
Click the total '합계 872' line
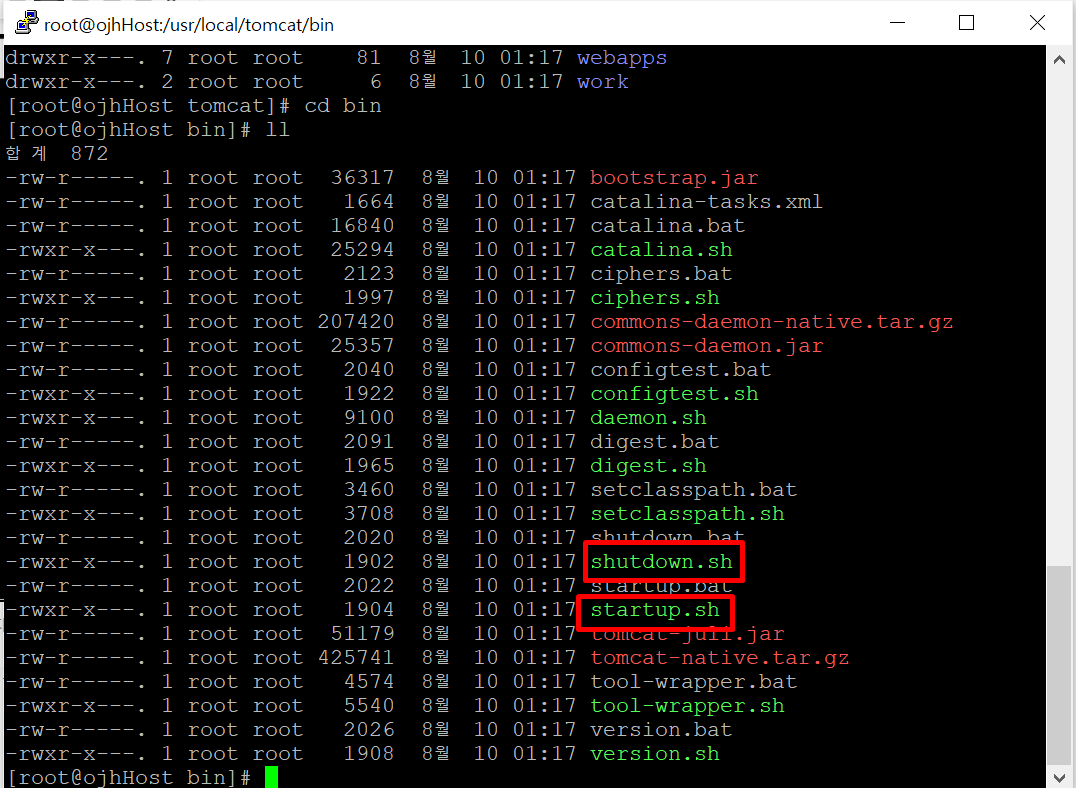(x=57, y=154)
